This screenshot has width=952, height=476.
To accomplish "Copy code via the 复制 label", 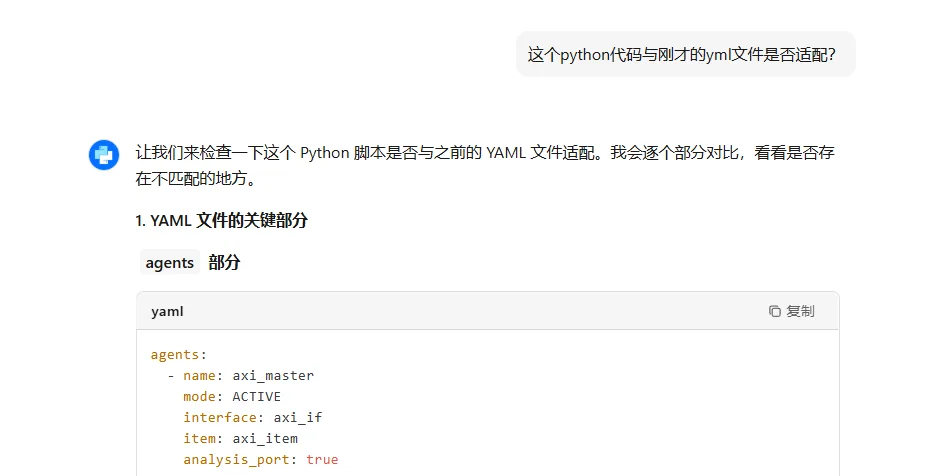I will click(800, 311).
